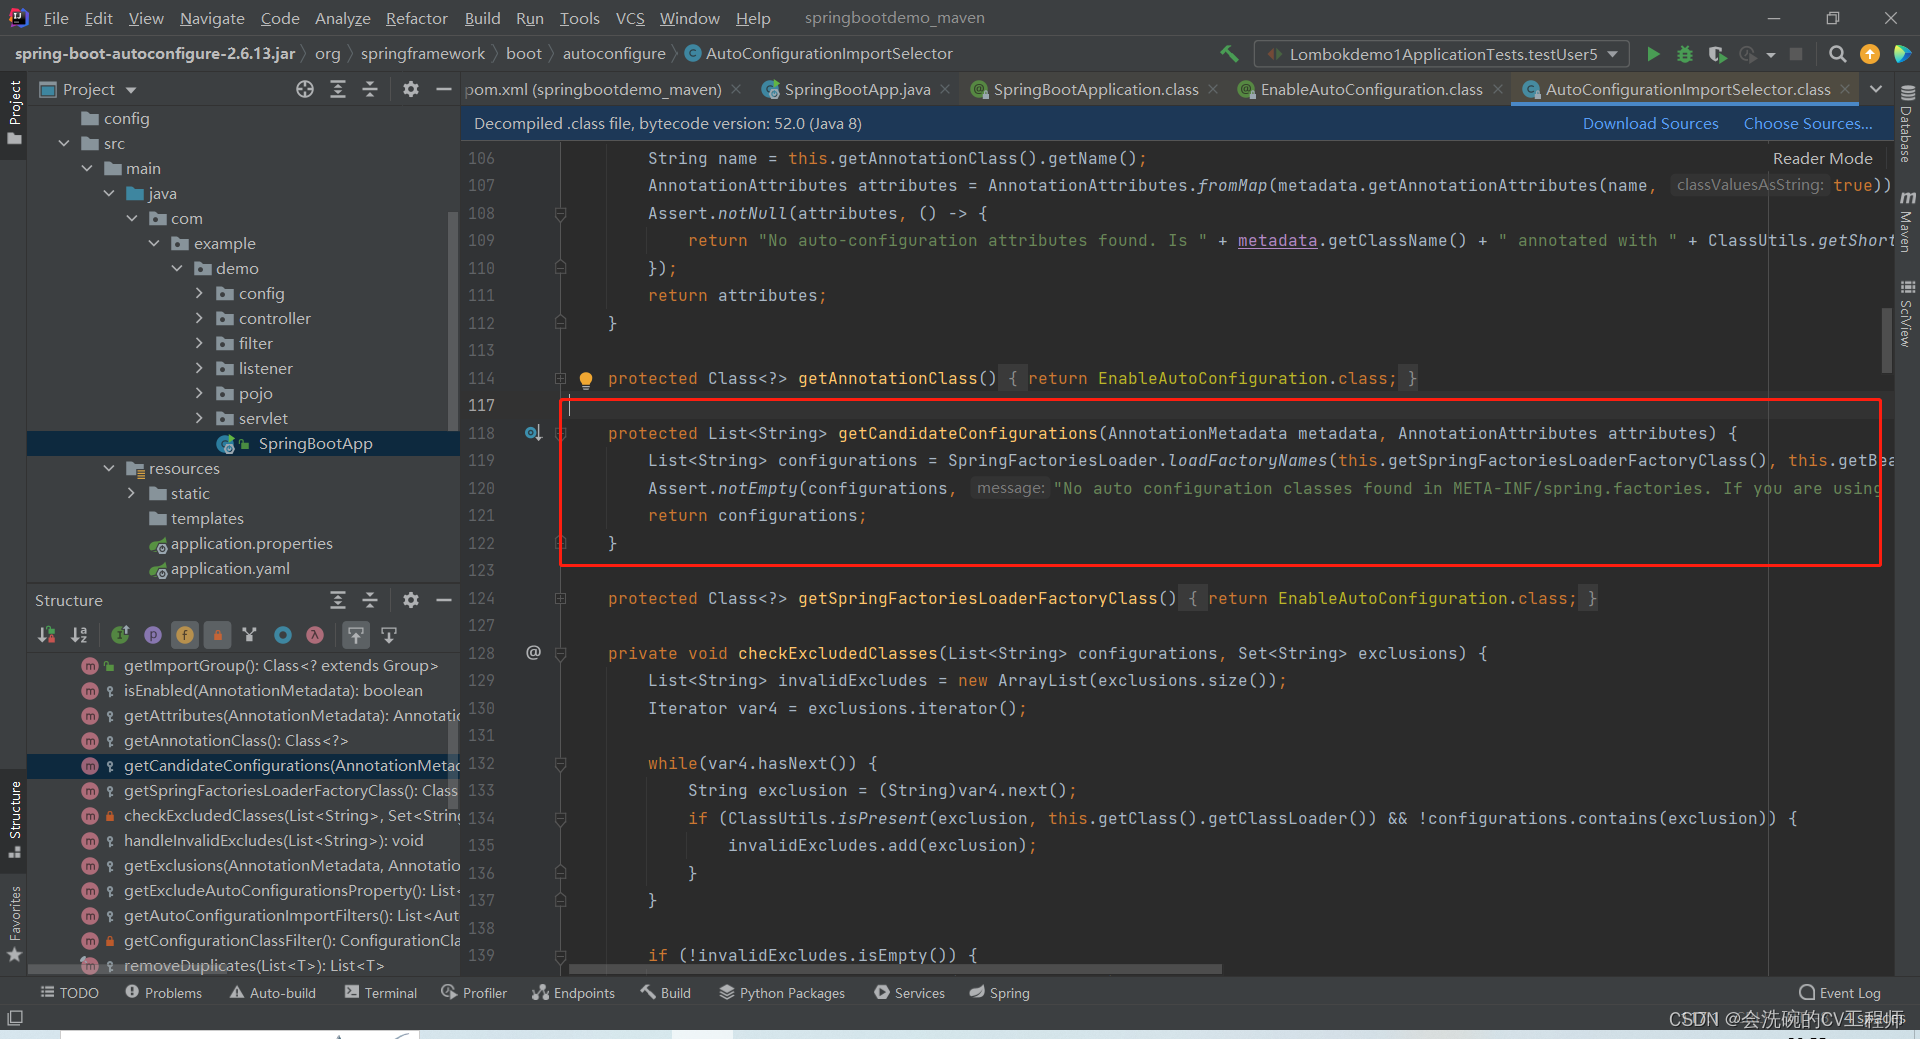This screenshot has width=1920, height=1039.
Task: Toggle Sort Alphabetically in Structure
Action: [80, 635]
